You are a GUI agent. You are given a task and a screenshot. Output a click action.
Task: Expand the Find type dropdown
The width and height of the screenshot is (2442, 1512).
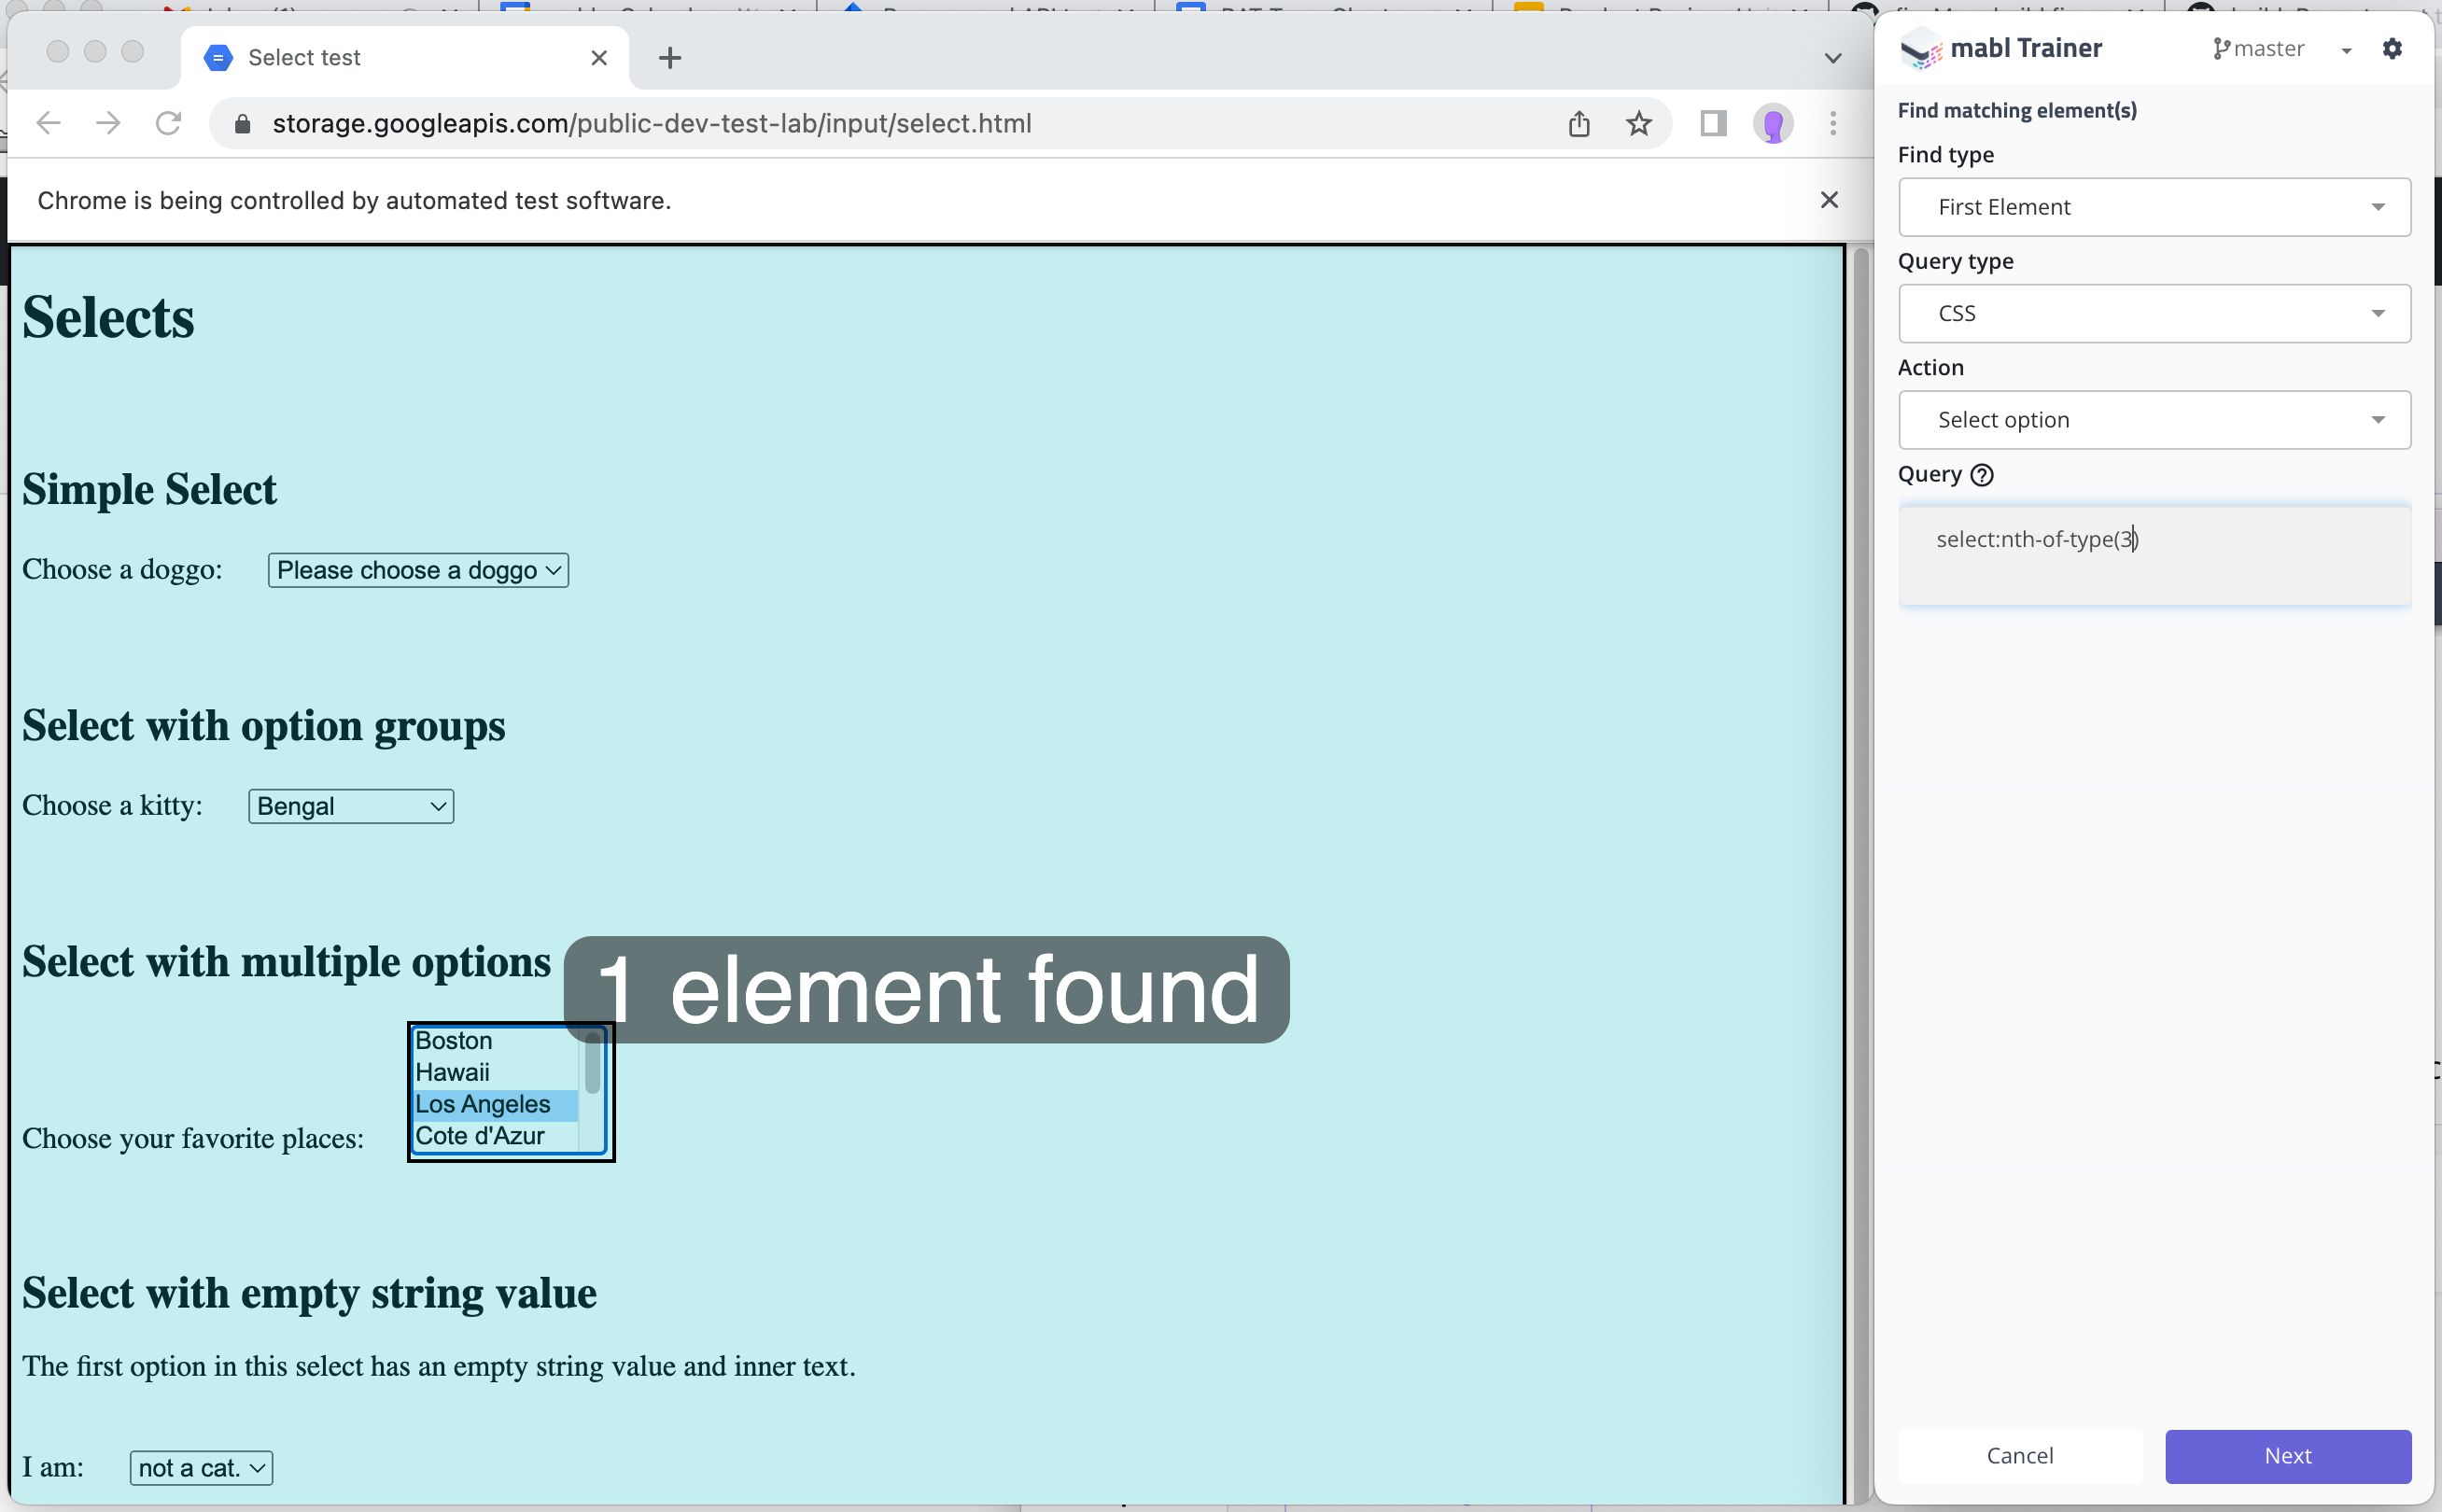pos(2154,207)
